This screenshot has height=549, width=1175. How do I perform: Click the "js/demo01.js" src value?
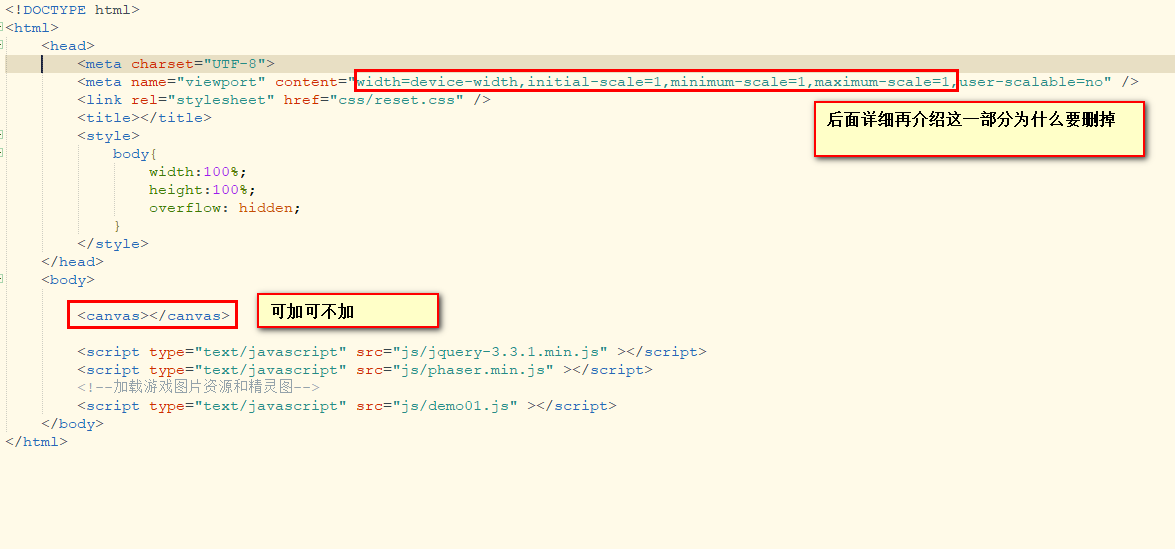[455, 406]
